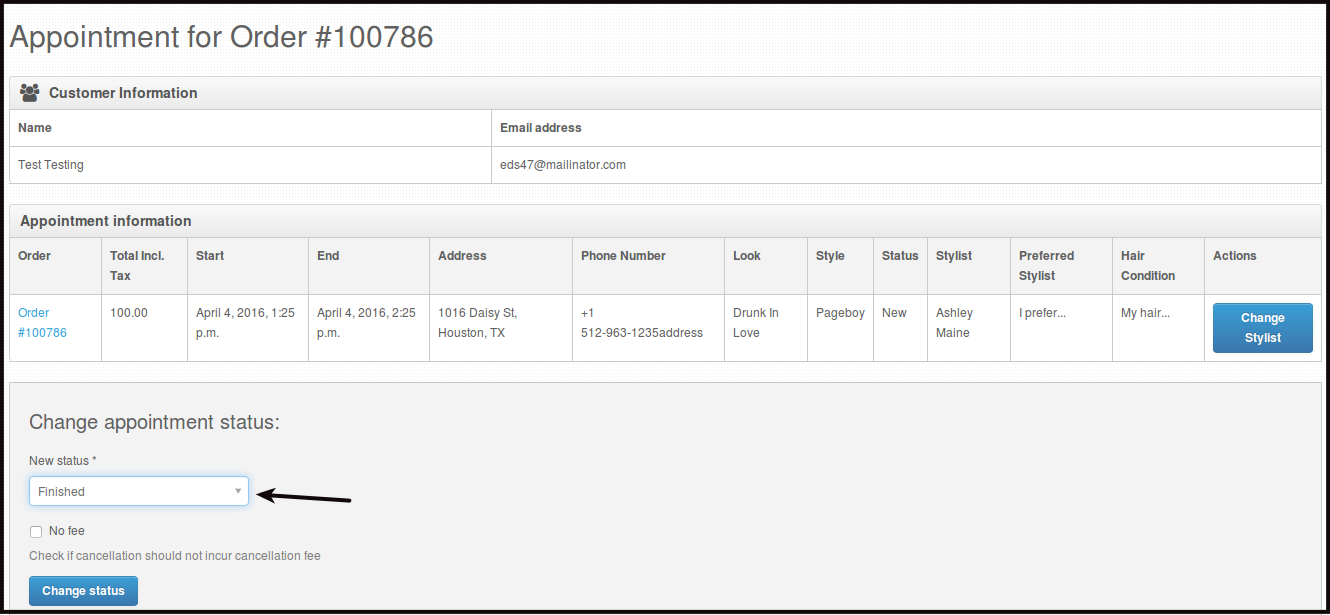Tick the No fee checkbox

tap(36, 532)
